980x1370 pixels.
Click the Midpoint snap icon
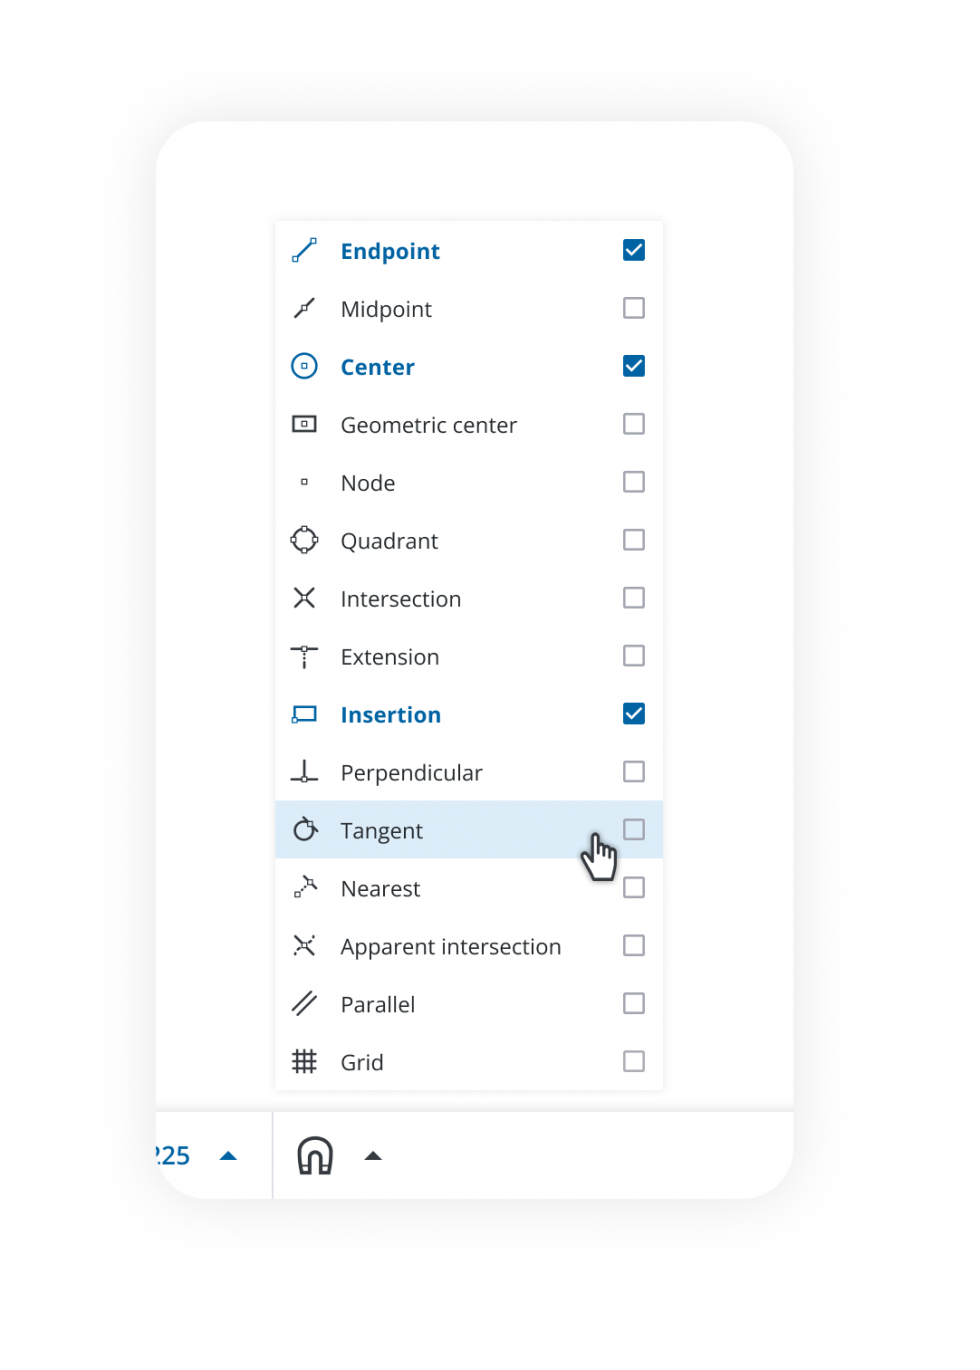[x=304, y=308]
